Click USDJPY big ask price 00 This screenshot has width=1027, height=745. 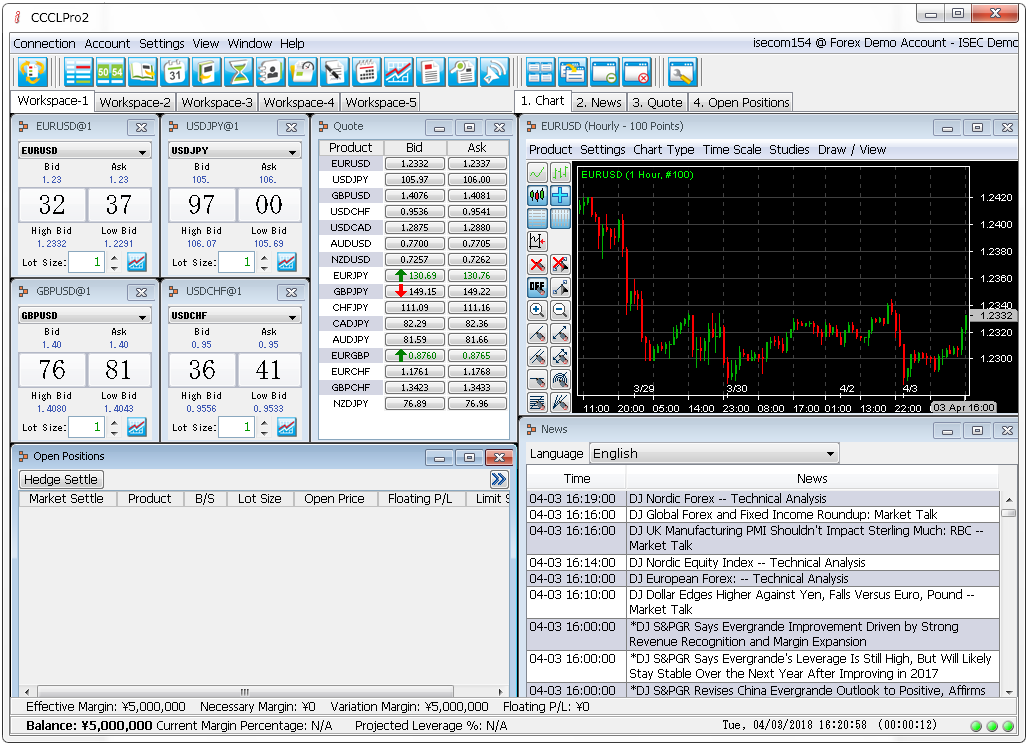[x=269, y=205]
